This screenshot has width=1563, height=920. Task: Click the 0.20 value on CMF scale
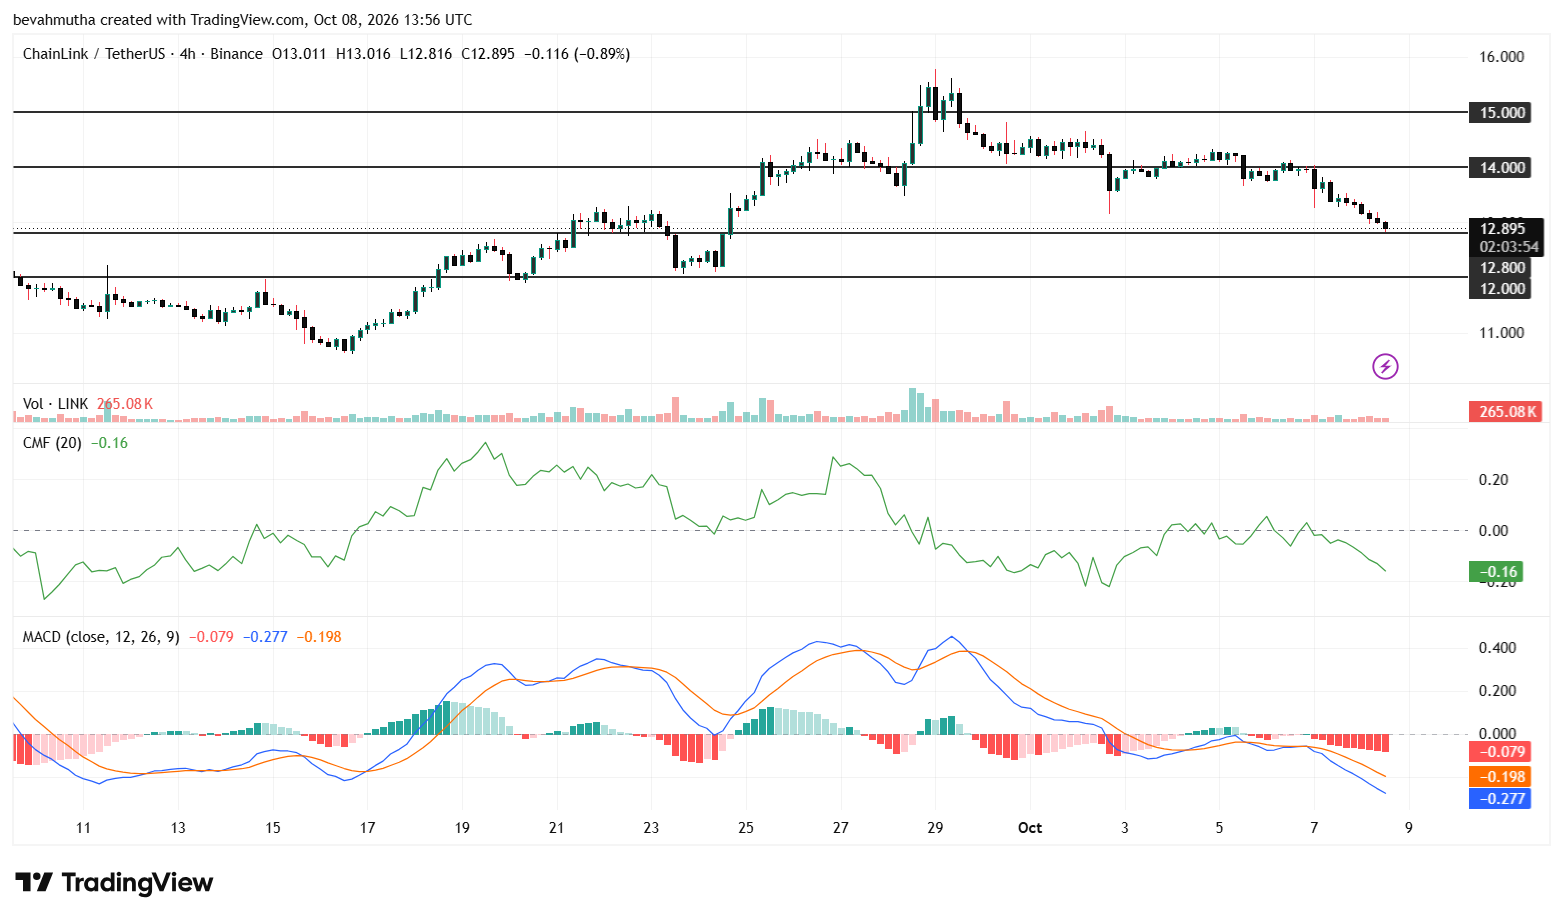coord(1493,480)
